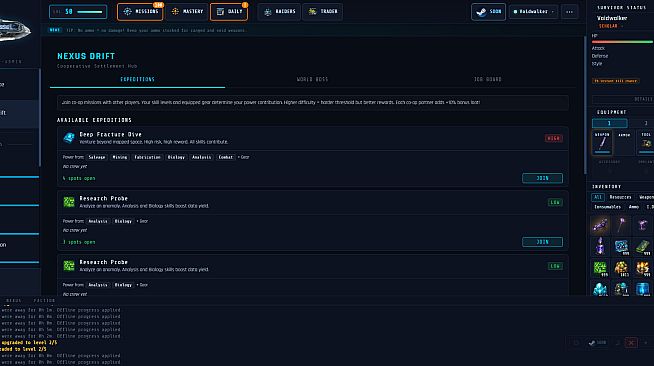Click the Steam Soon button
Screen dimensions: 654x366
click(x=488, y=12)
